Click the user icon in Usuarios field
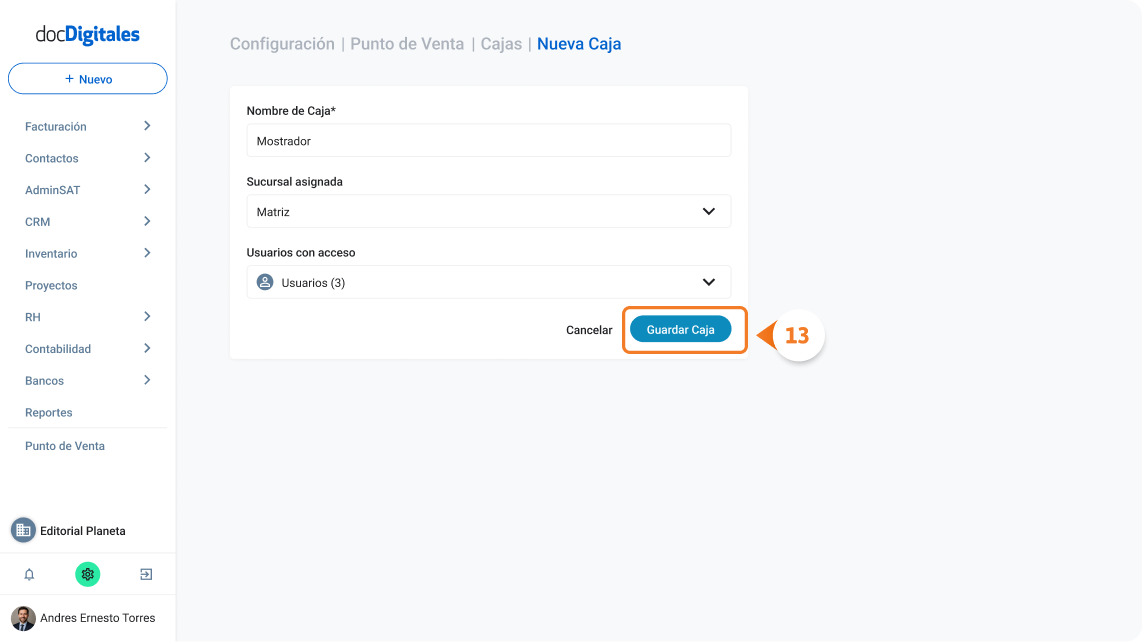Viewport: 1142px width, 642px height. (x=265, y=282)
